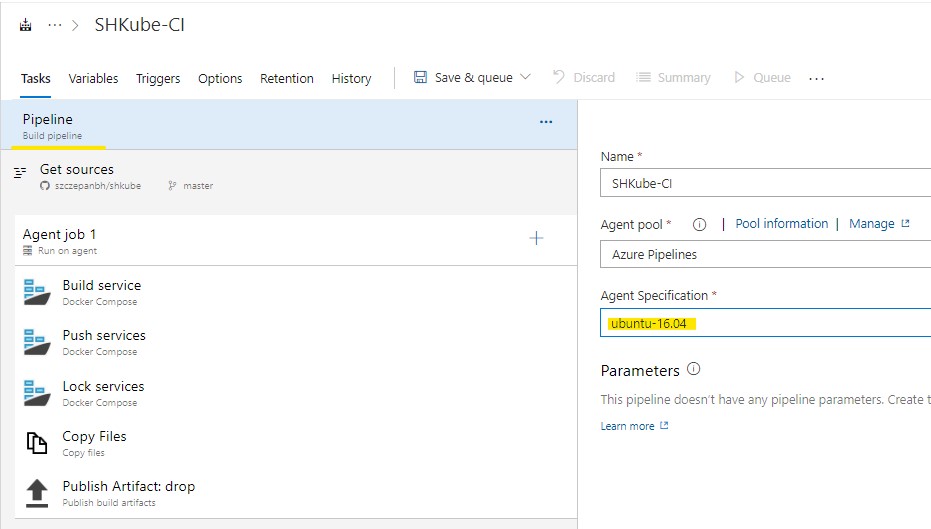Open the Pipeline row ellipsis menu
Screen dimensions: 931x529
pos(546,122)
